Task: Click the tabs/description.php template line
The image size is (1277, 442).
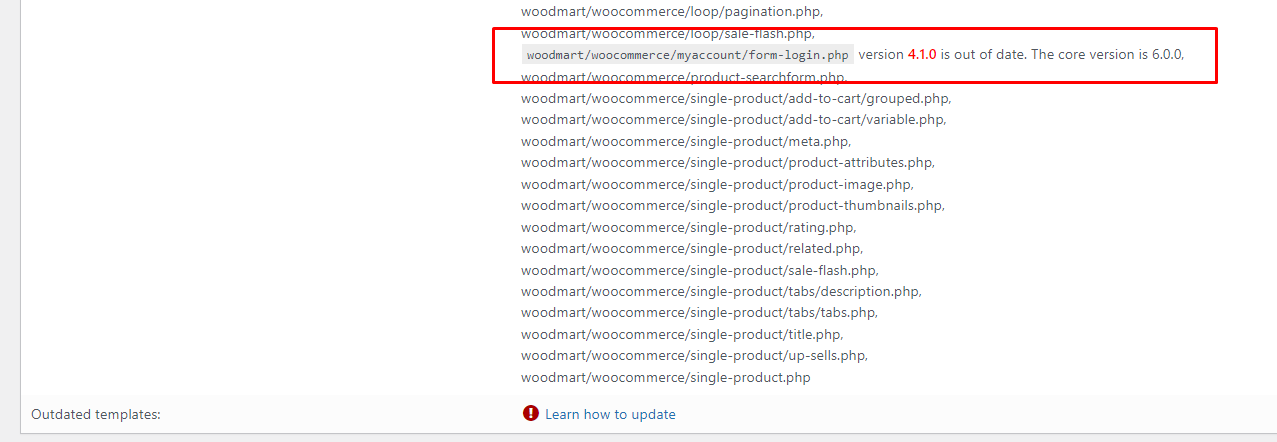Action: pos(721,291)
